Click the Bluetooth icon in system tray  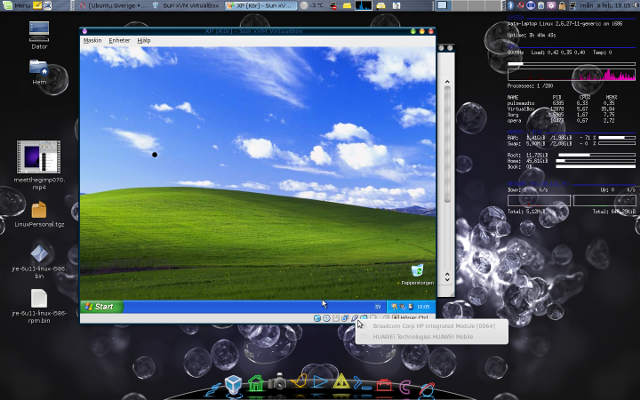click(510, 5)
